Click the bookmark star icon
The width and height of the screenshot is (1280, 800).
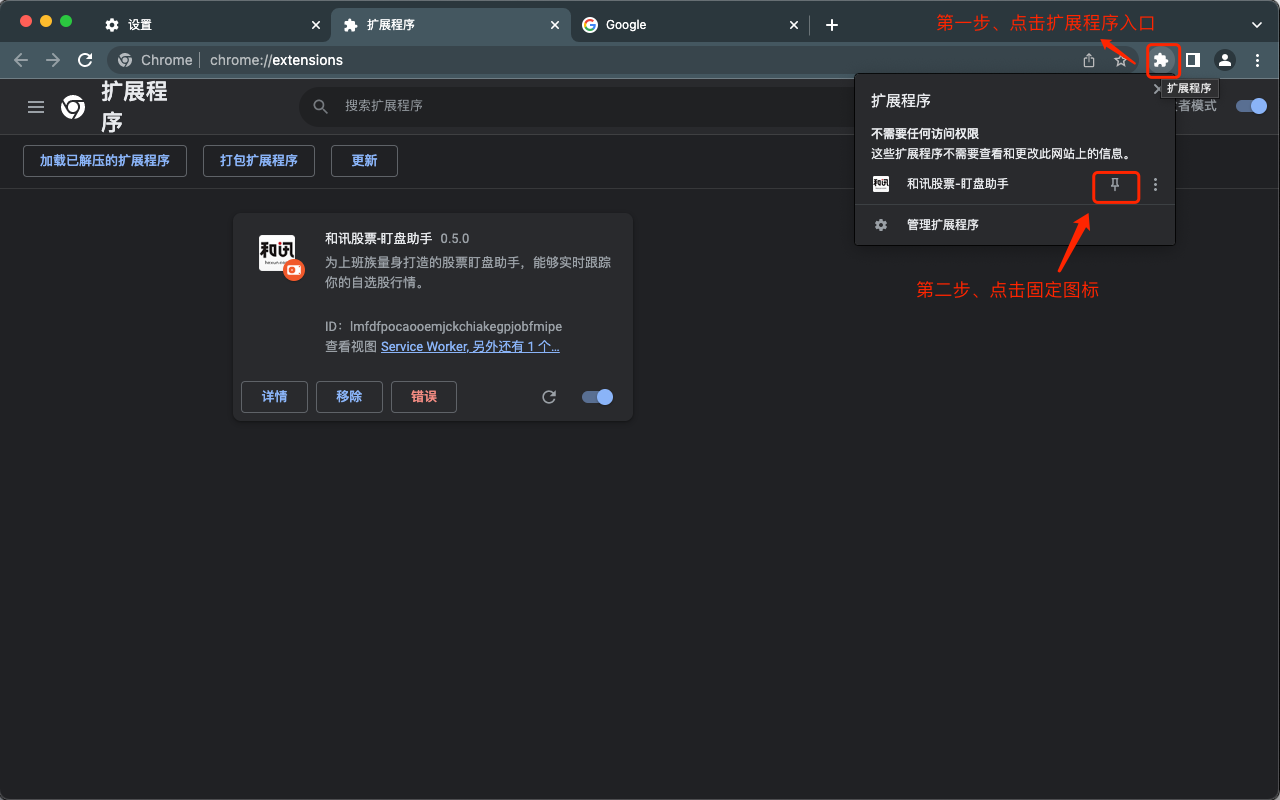click(x=1121, y=60)
